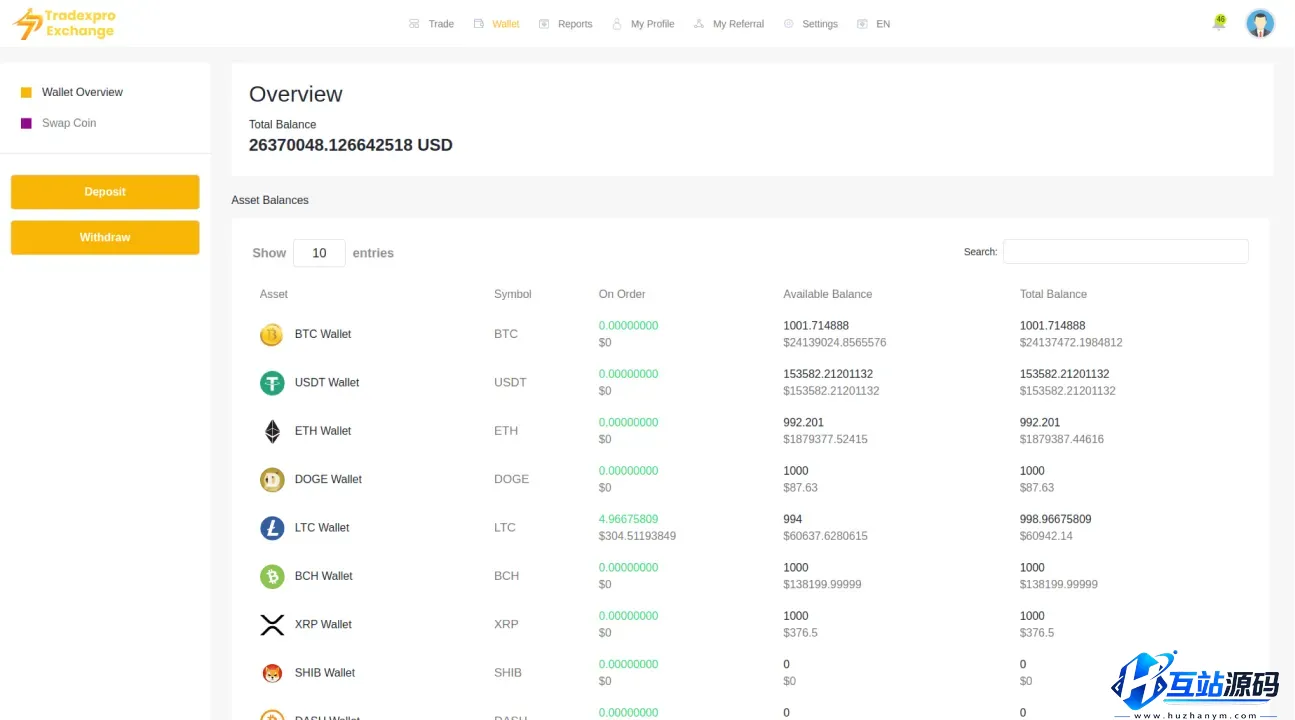
Task: Click the My Referral network icon
Action: [699, 24]
